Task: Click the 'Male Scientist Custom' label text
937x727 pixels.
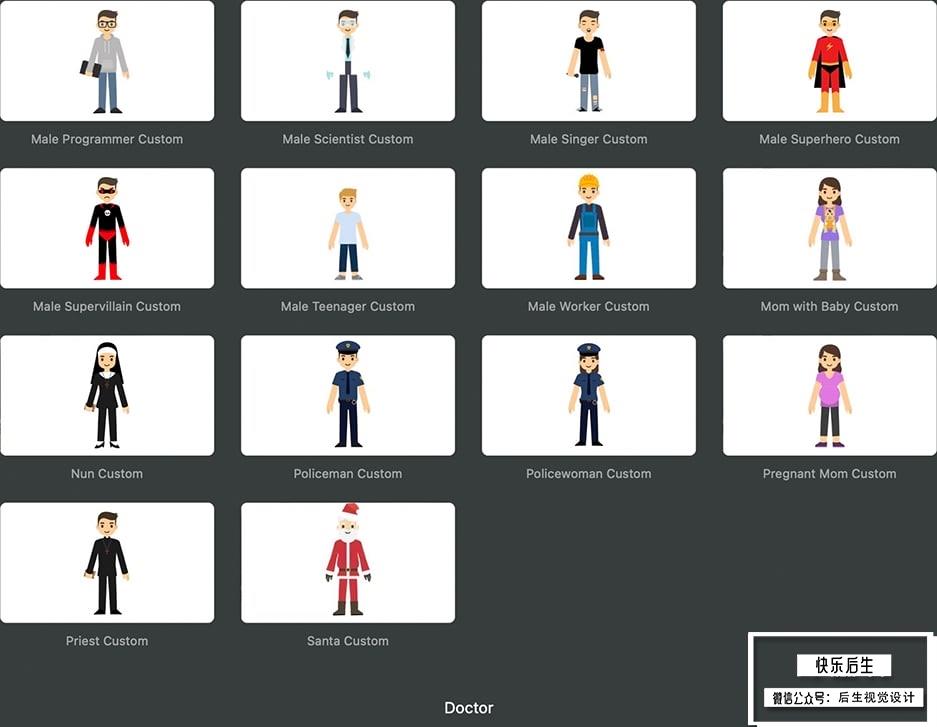Action: [x=348, y=139]
